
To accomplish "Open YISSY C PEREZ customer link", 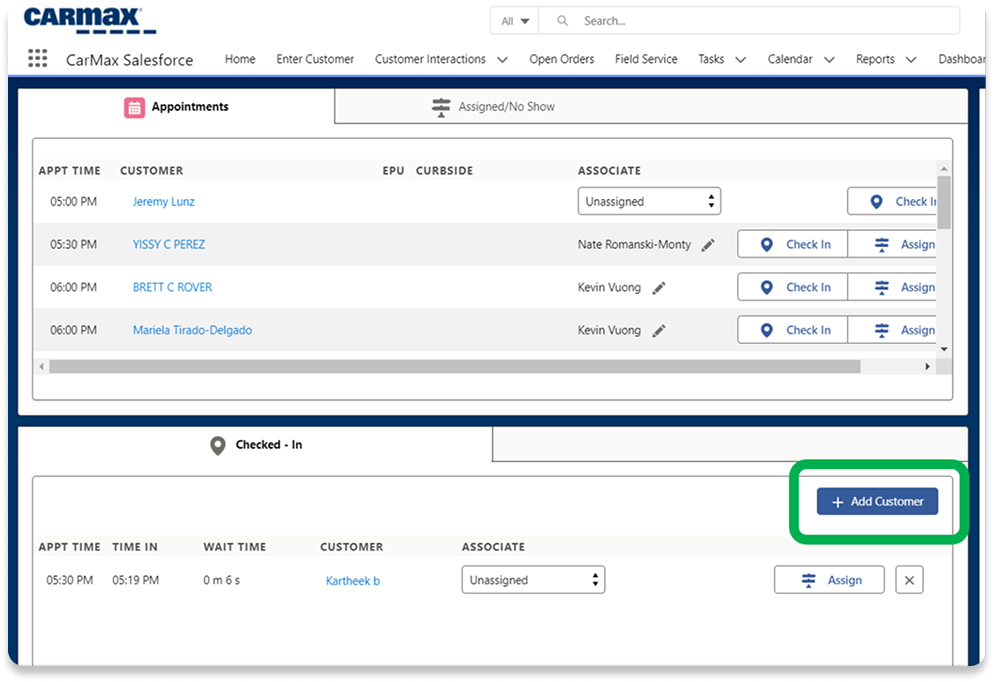I will pos(169,245).
